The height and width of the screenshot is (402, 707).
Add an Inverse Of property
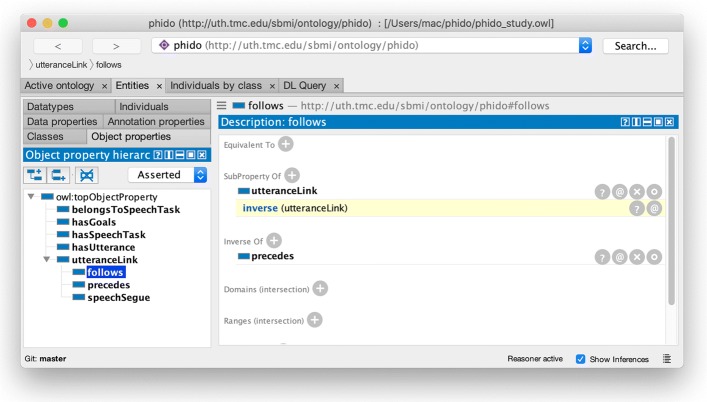[x=274, y=240]
